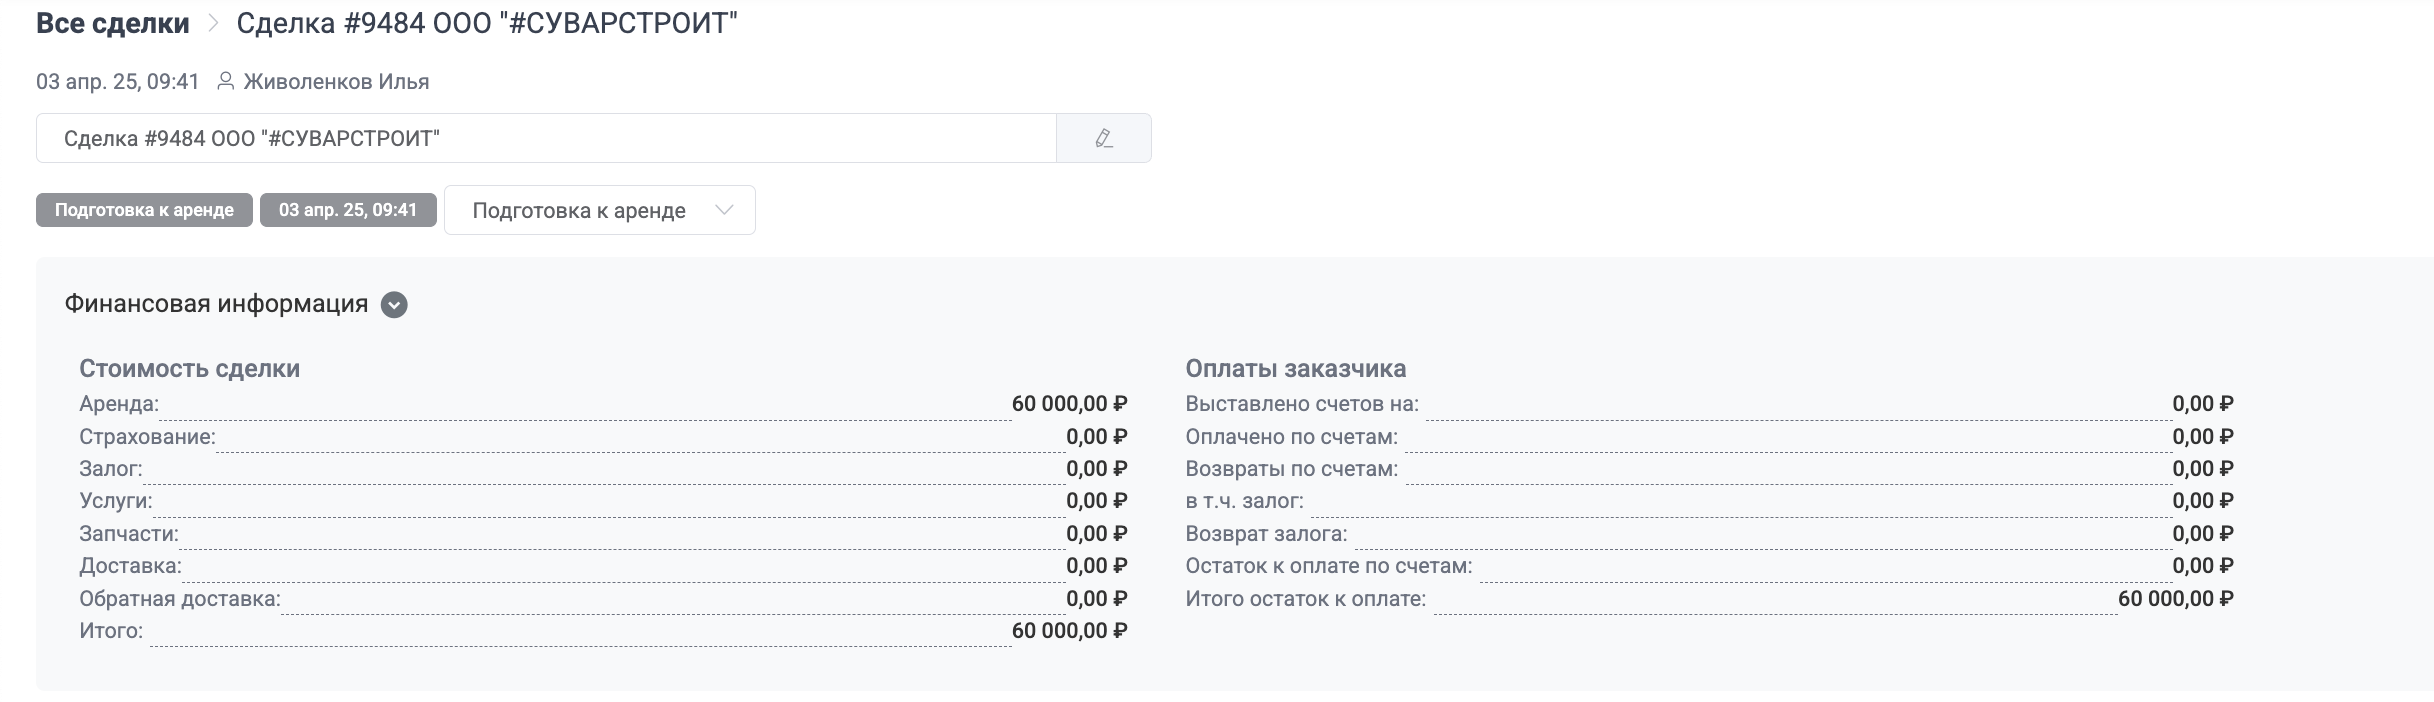The image size is (2434, 702).
Task: Click the creation date under the title
Action: [118, 82]
